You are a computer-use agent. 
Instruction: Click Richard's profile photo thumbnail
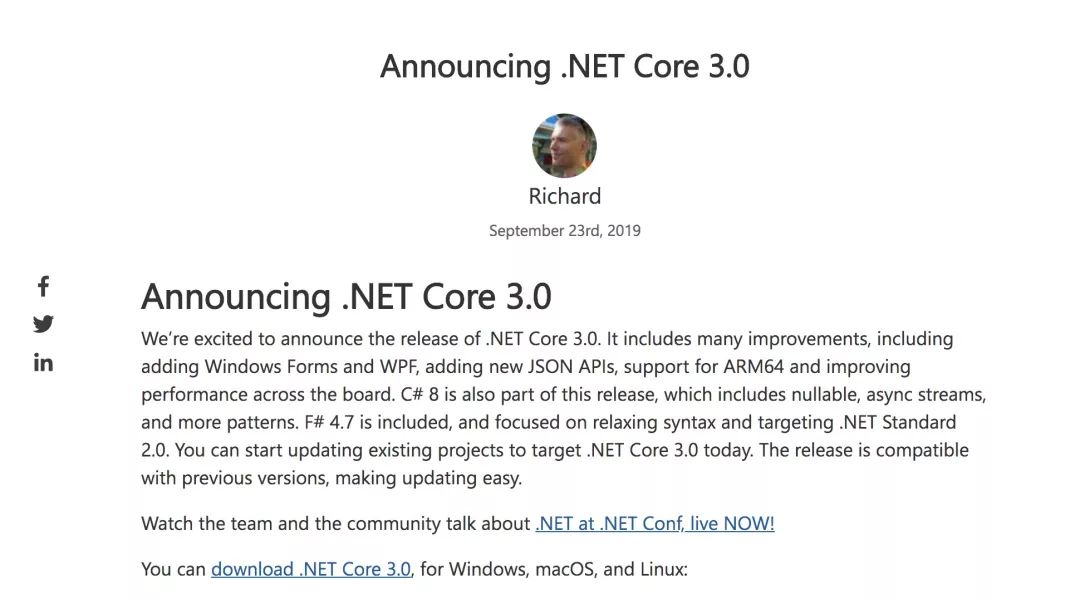564,145
